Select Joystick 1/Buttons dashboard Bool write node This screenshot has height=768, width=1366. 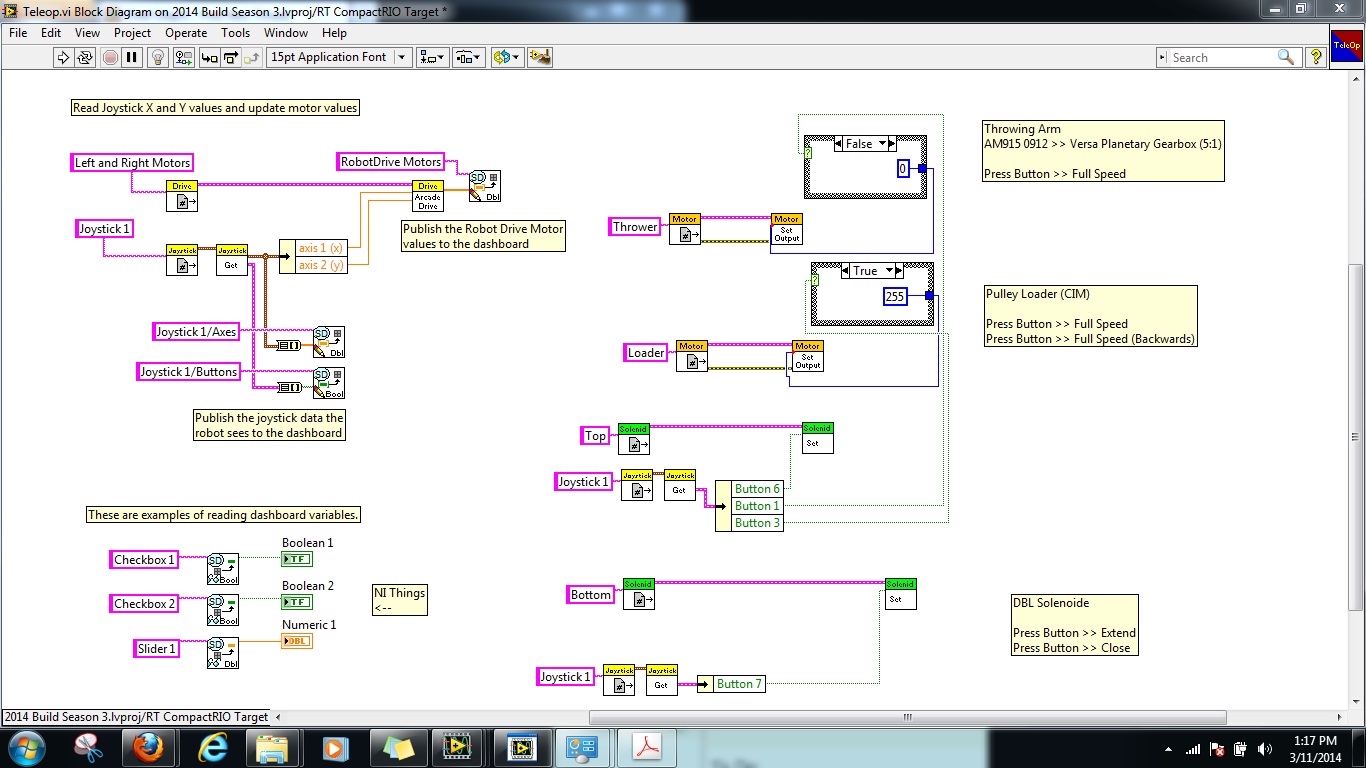[329, 383]
